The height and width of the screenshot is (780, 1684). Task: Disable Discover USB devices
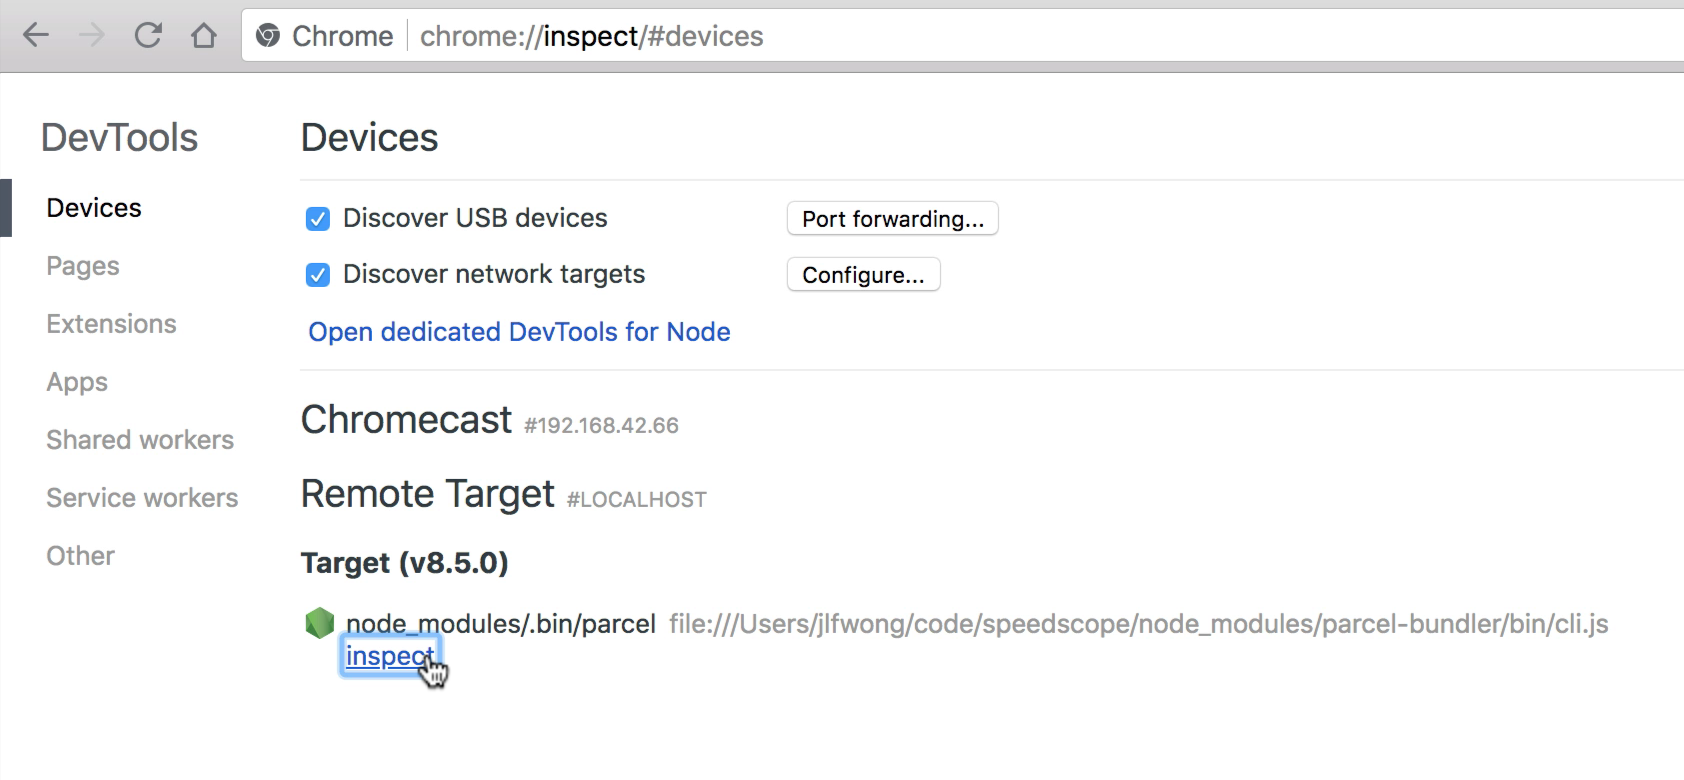tap(317, 218)
